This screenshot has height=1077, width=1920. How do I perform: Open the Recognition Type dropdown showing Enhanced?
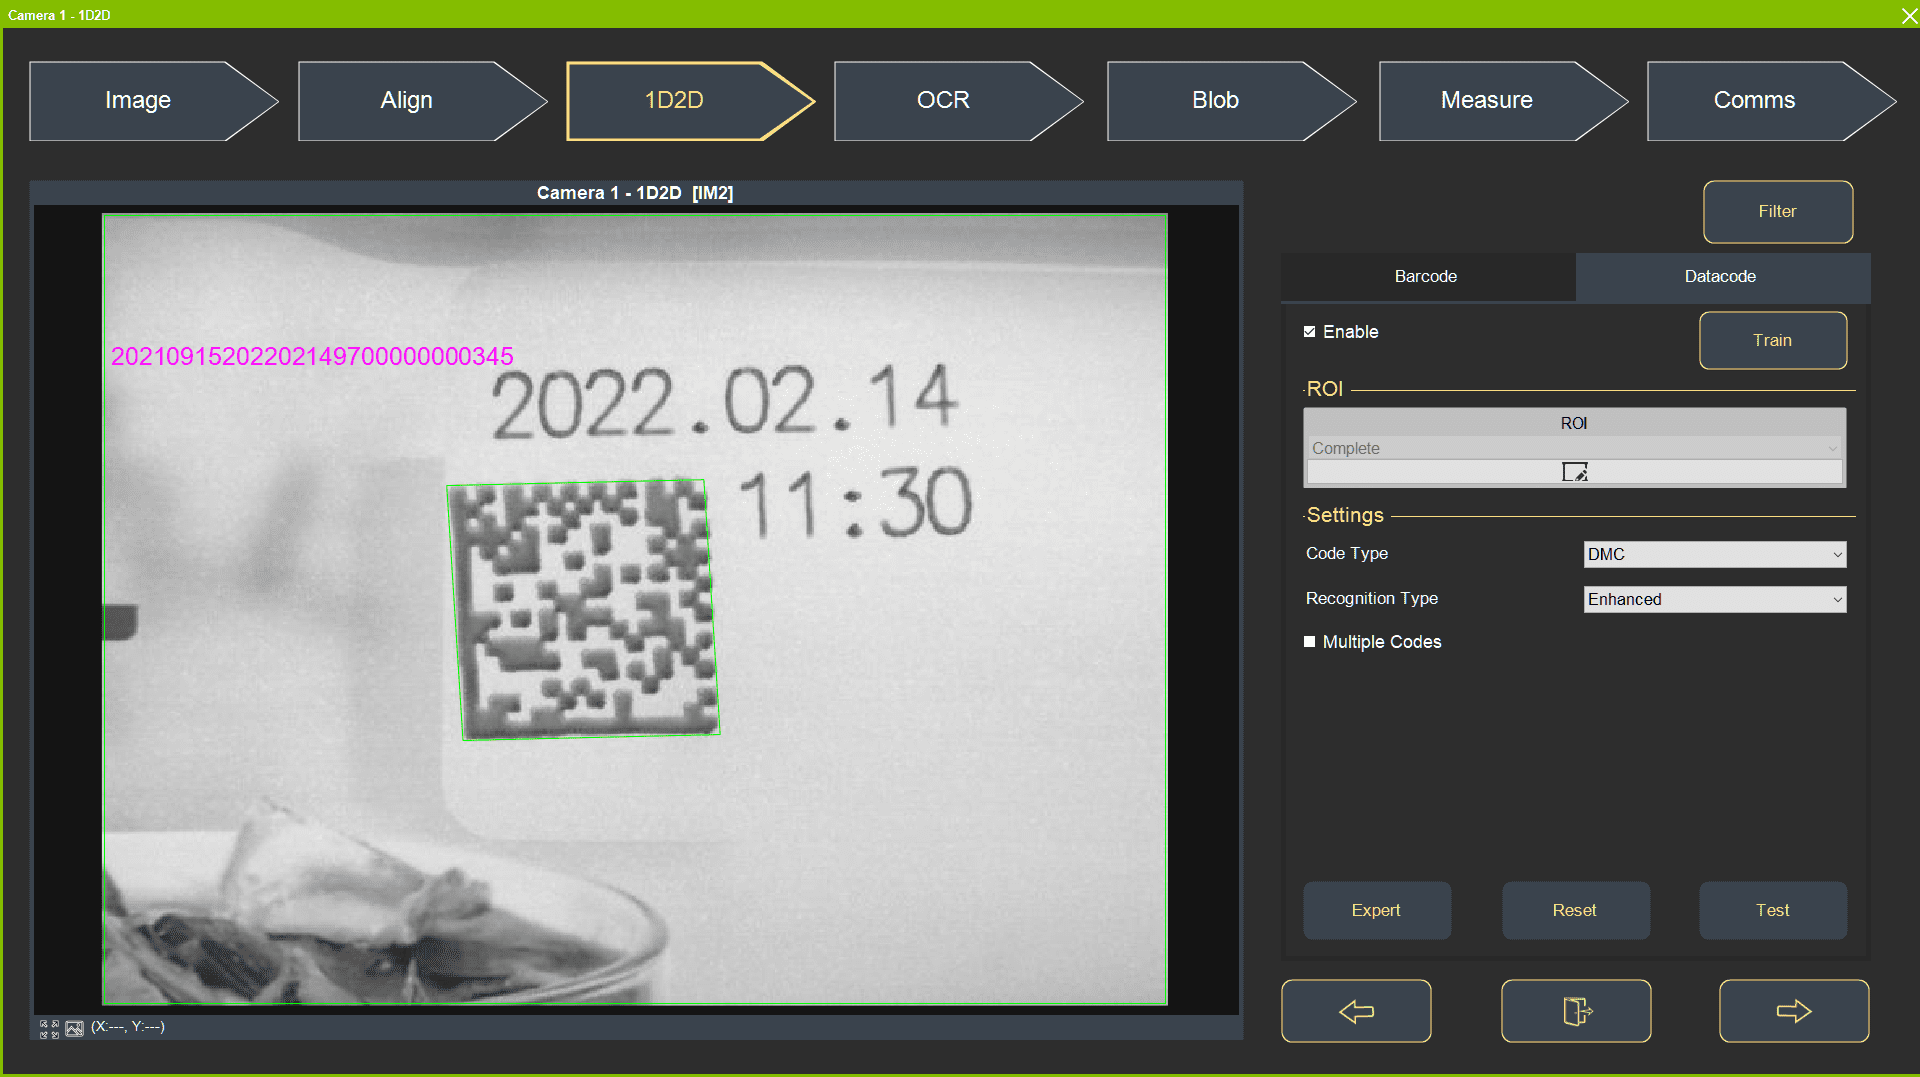point(1715,599)
